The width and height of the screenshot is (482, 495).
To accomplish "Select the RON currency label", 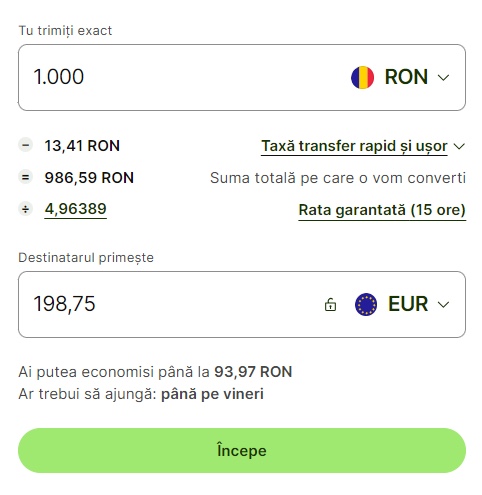I will (x=406, y=77).
